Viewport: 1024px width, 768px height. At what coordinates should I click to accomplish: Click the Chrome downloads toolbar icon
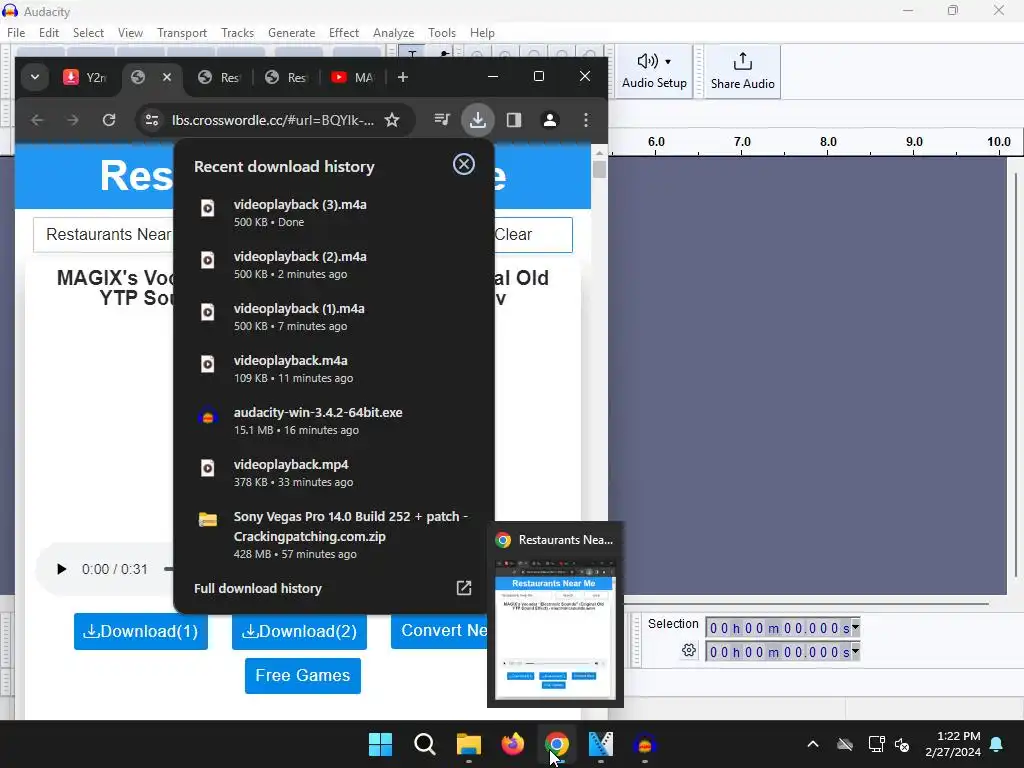click(477, 120)
